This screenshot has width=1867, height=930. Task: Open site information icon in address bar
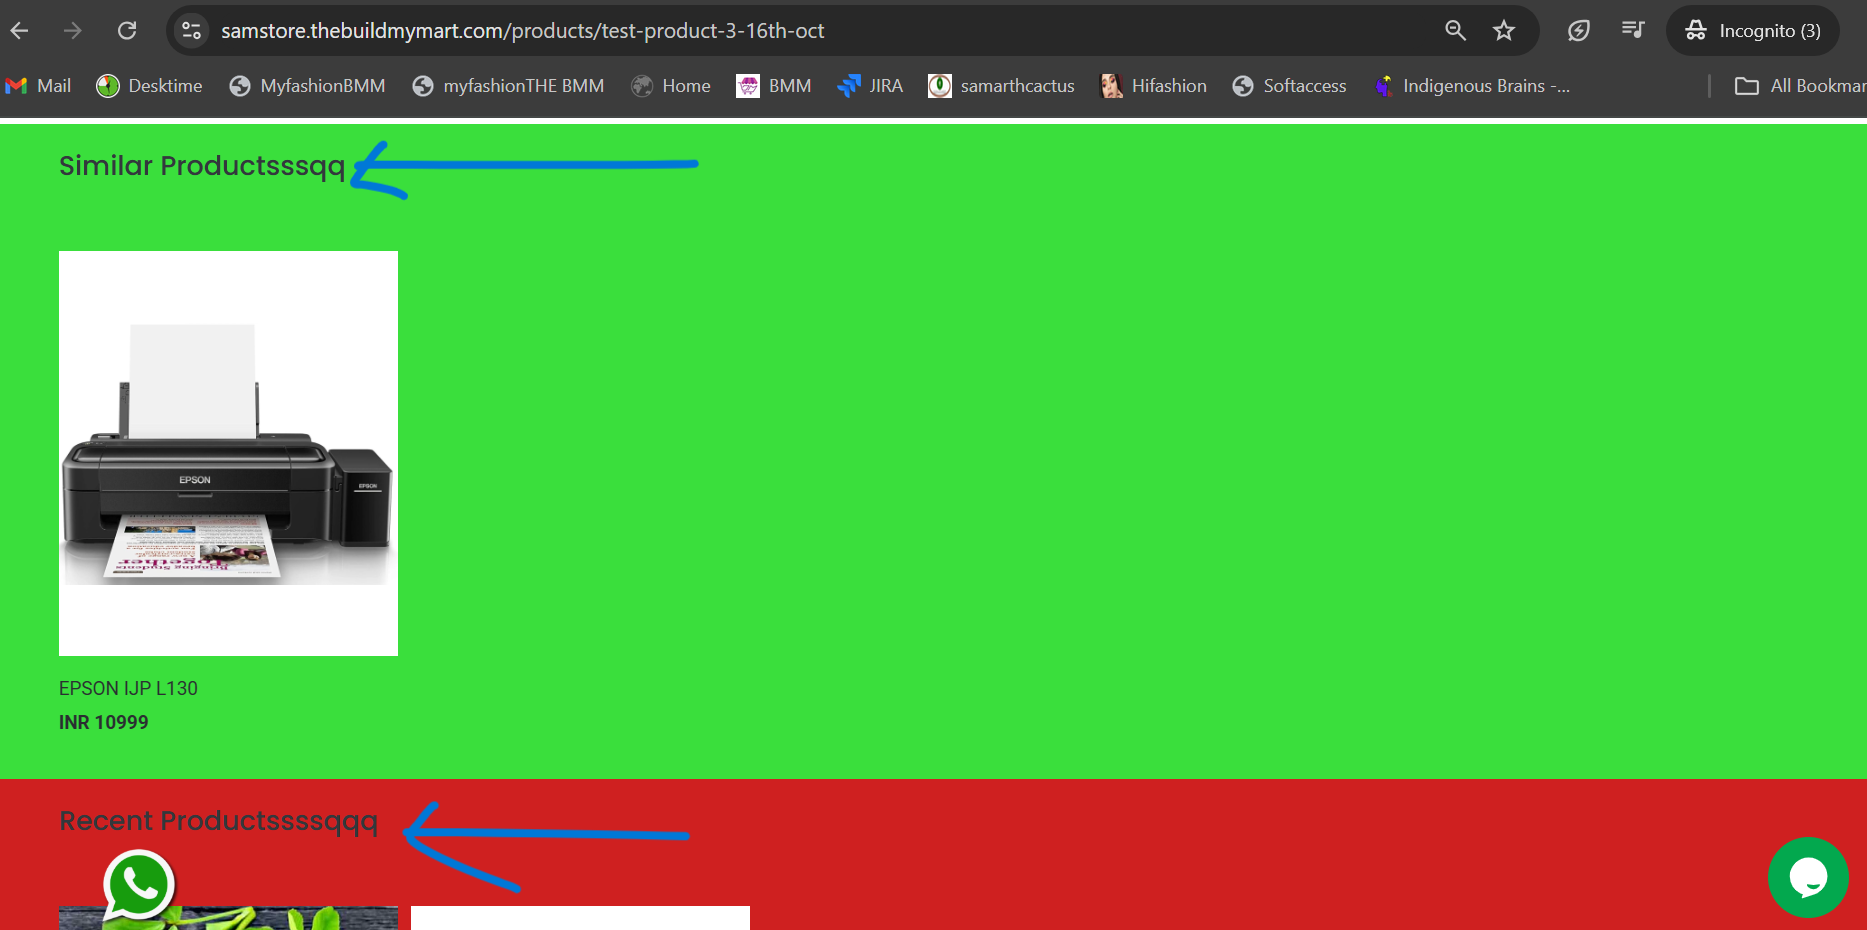(x=191, y=31)
